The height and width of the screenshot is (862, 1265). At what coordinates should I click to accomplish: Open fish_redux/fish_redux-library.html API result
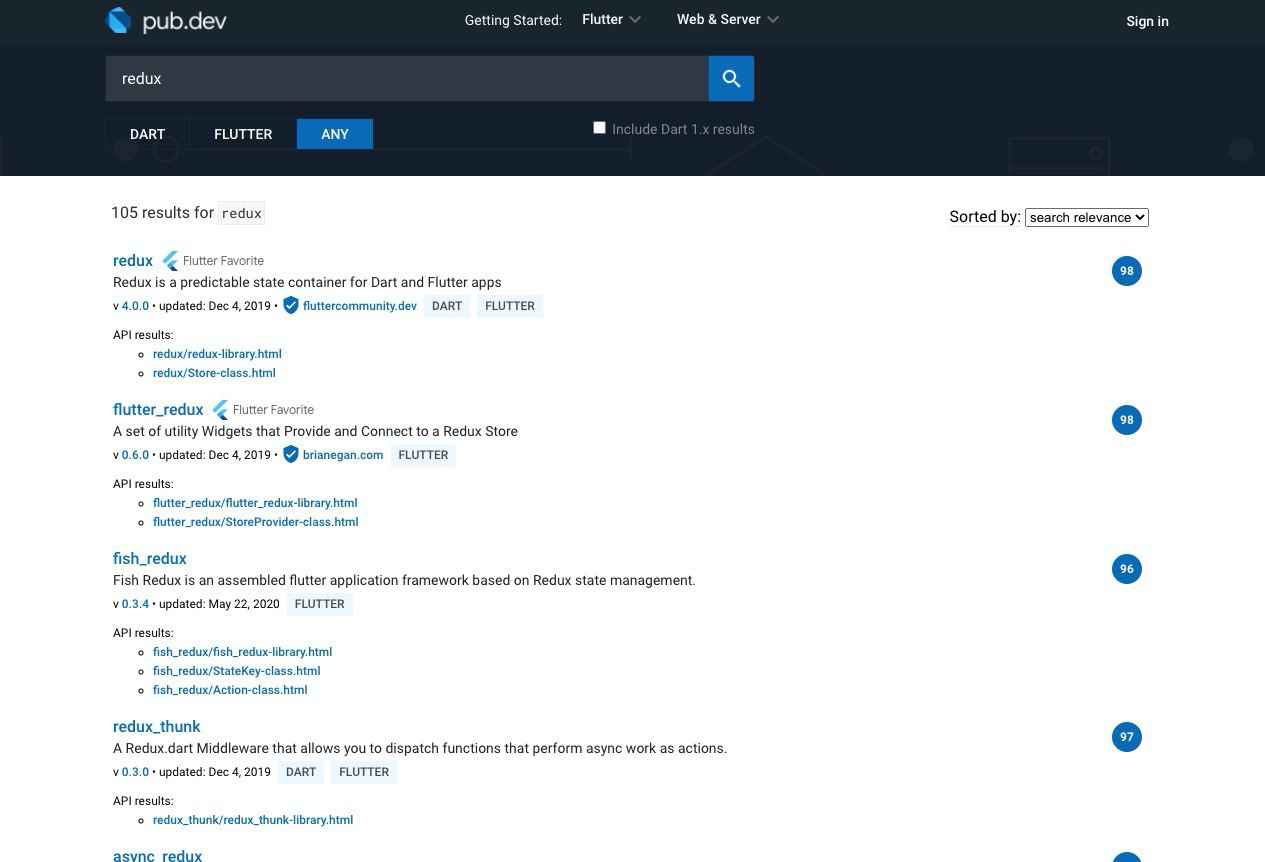pos(242,652)
